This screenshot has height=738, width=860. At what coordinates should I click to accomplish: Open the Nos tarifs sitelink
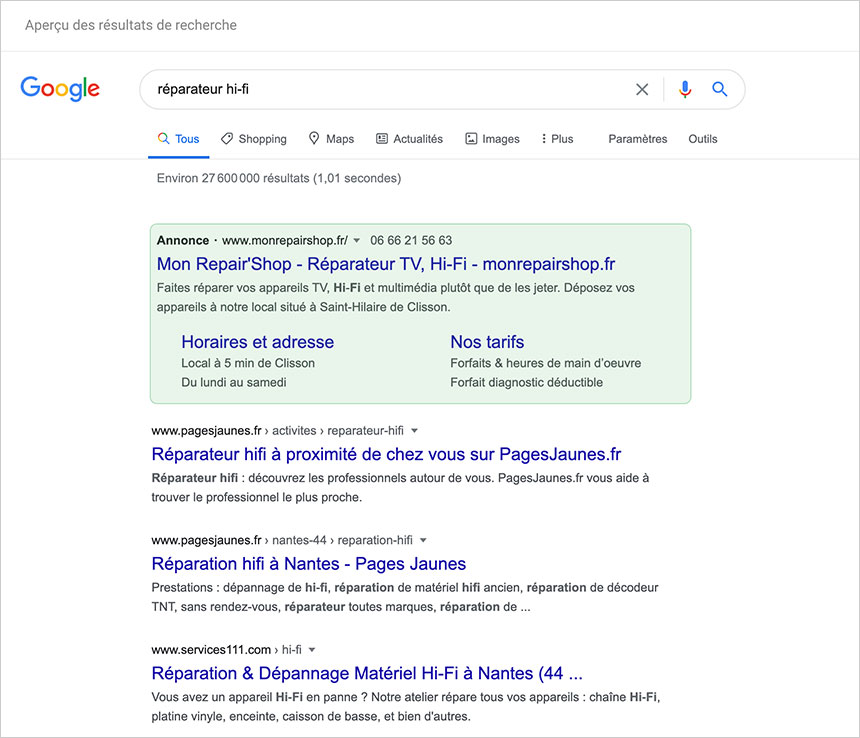[x=487, y=342]
